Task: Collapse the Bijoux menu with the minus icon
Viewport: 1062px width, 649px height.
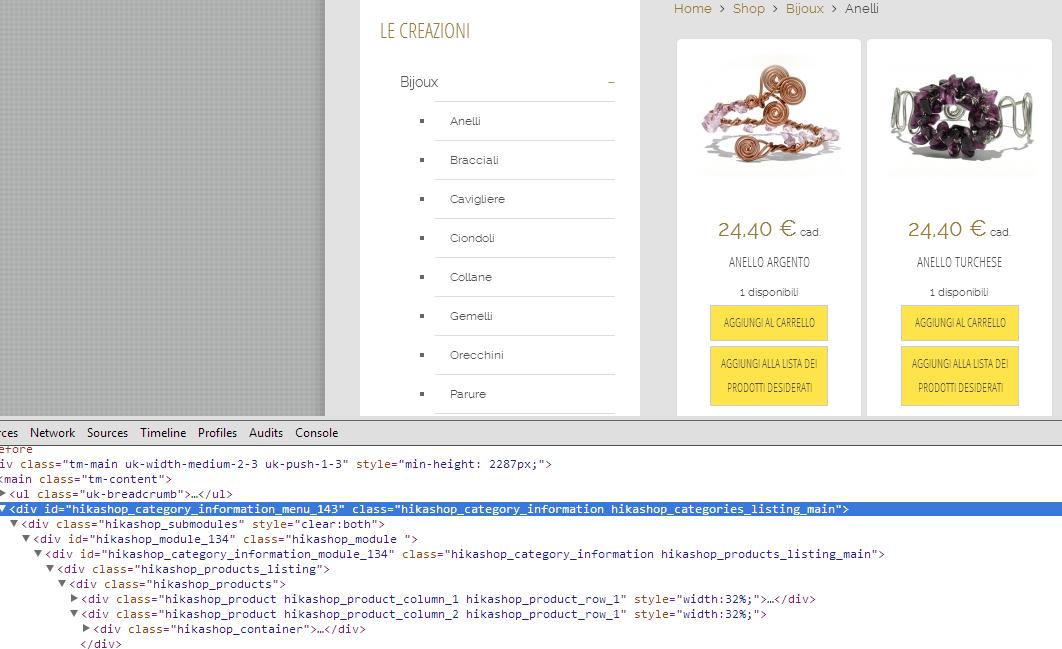Action: pos(611,82)
